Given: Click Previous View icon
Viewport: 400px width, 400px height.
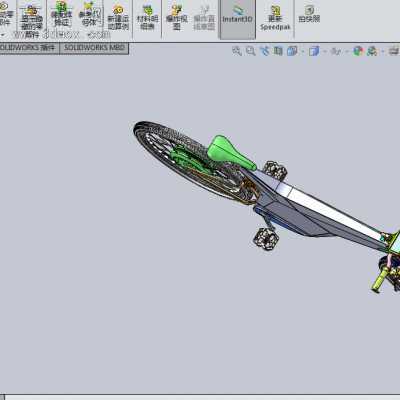Looking at the screenshot, I should pos(264,51).
